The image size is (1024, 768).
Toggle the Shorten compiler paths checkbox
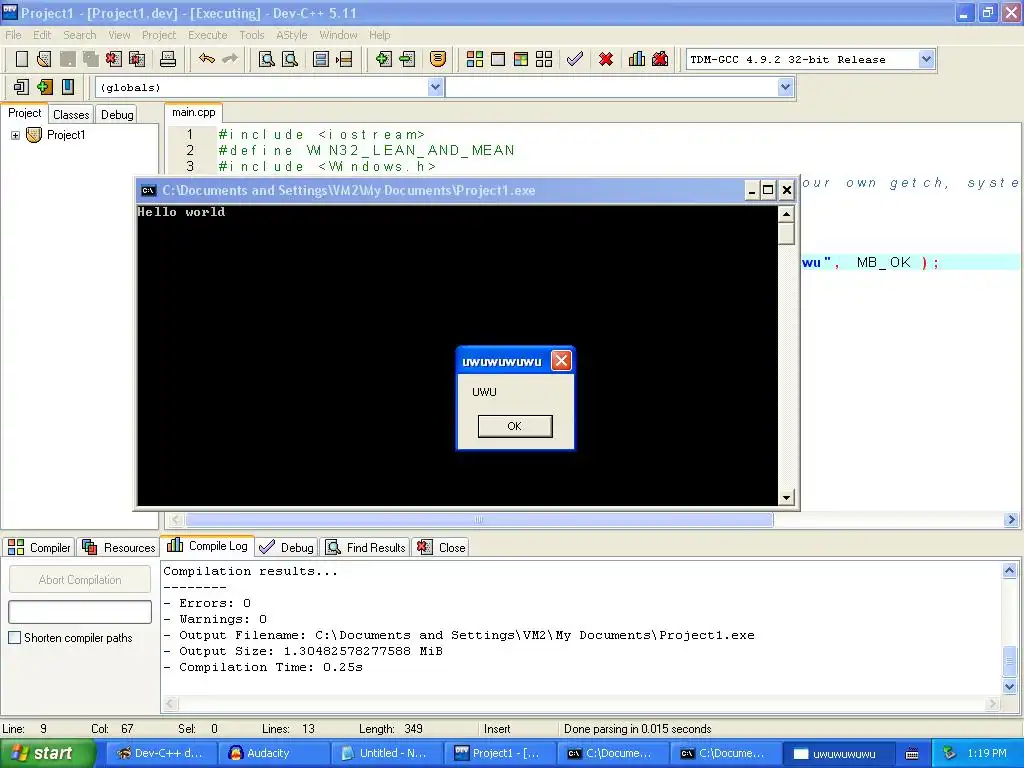(x=14, y=638)
